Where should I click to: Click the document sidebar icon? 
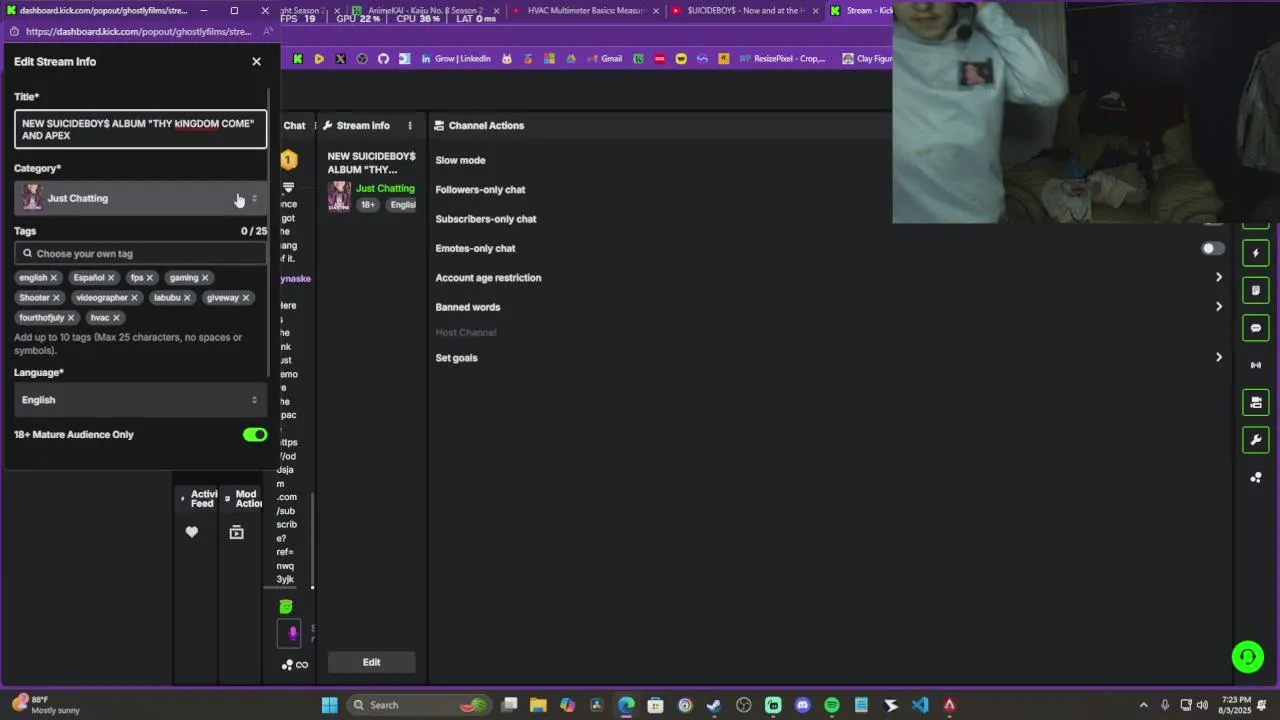1256,290
